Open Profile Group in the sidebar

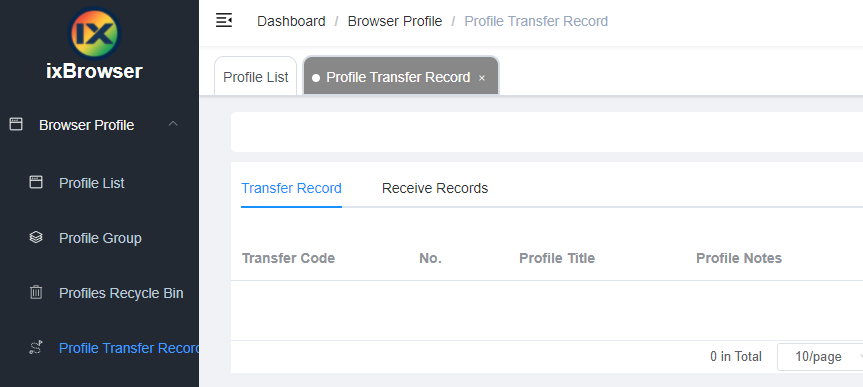tap(100, 238)
